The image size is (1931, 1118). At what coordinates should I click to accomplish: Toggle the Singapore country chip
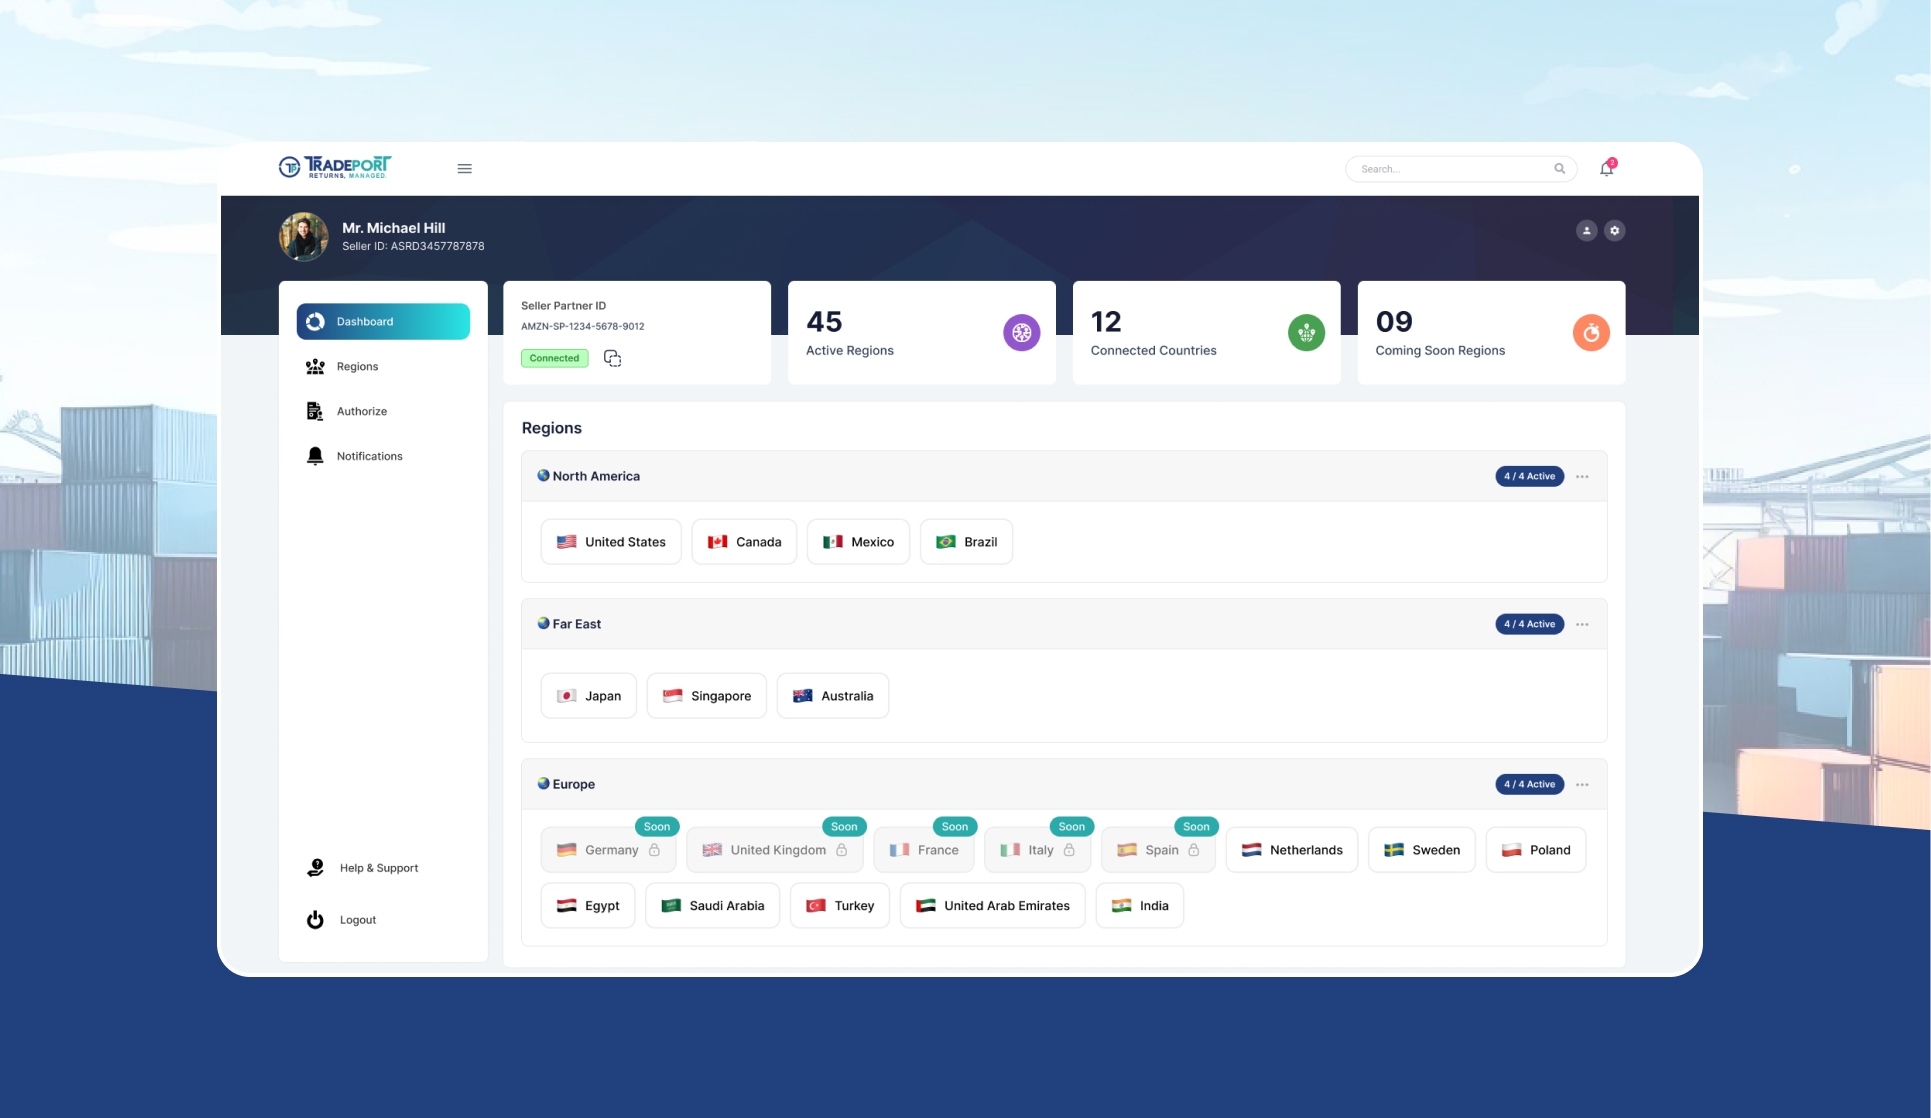pyautogui.click(x=706, y=696)
